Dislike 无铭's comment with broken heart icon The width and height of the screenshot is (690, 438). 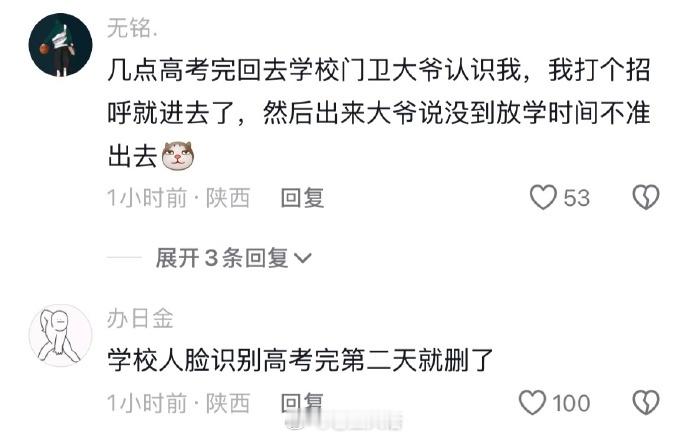pyautogui.click(x=646, y=197)
